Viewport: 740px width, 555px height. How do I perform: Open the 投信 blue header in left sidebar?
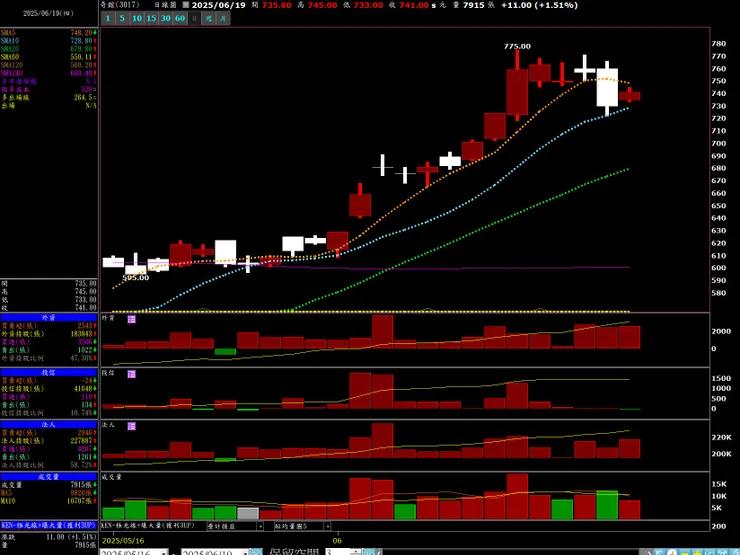49,372
